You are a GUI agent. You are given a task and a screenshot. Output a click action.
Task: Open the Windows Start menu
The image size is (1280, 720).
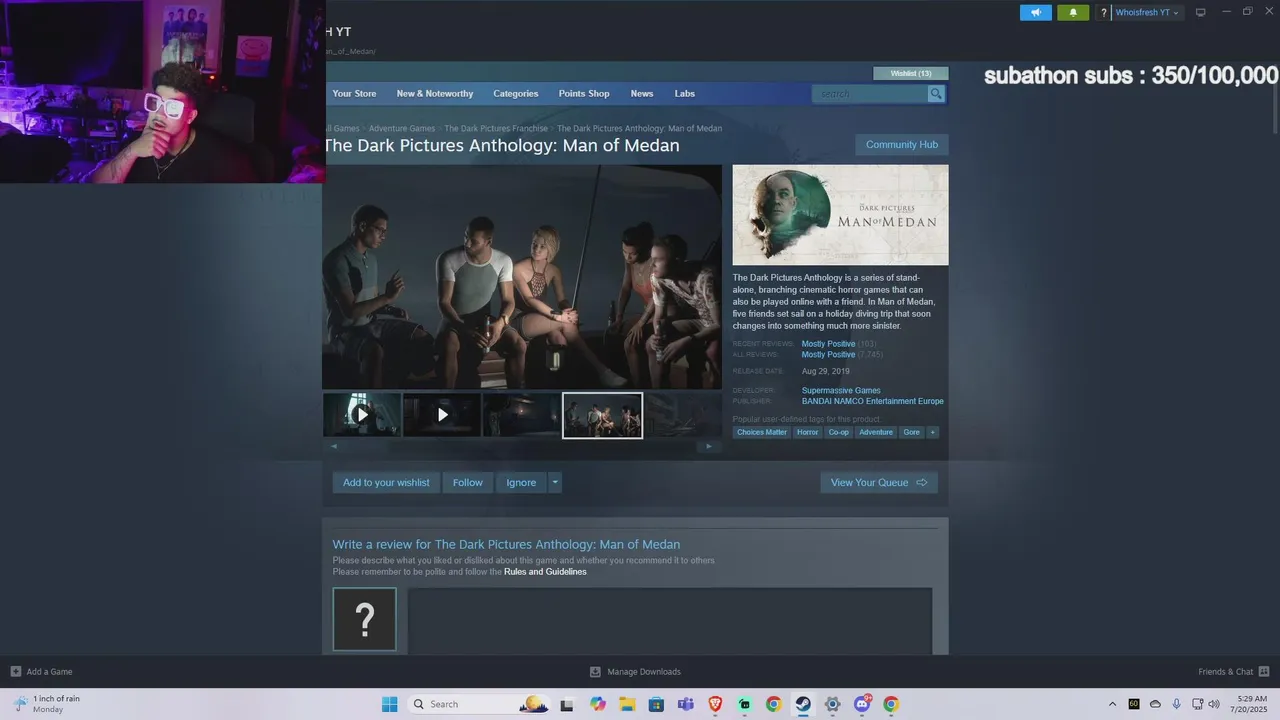click(x=389, y=704)
